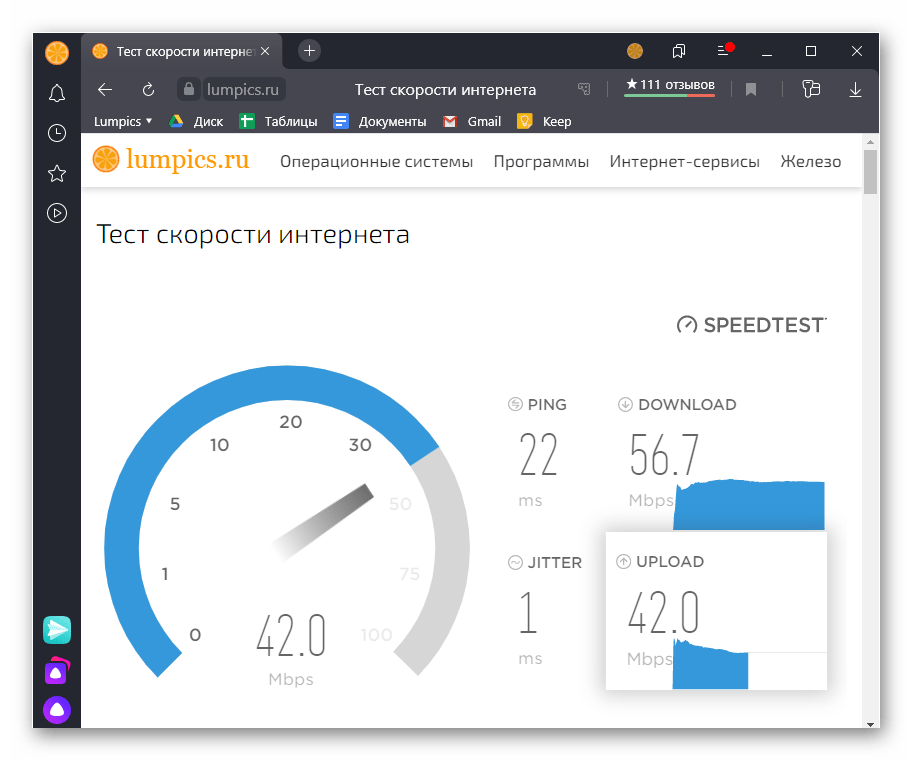The width and height of the screenshot is (912, 760).
Task: Click the lumpics.ru address field
Action: (244, 90)
